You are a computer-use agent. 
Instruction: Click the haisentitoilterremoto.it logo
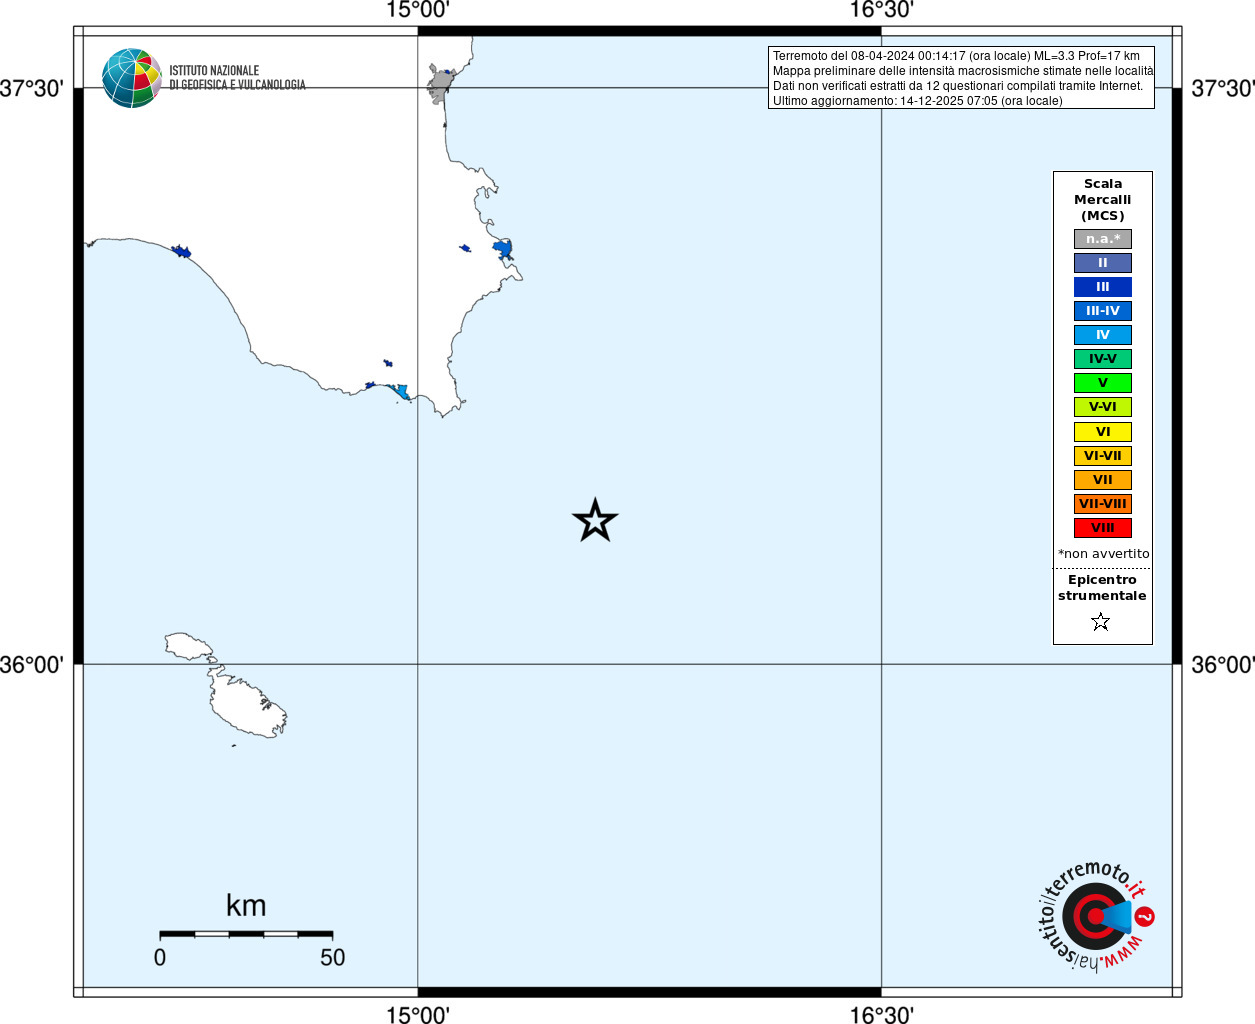click(x=1095, y=915)
